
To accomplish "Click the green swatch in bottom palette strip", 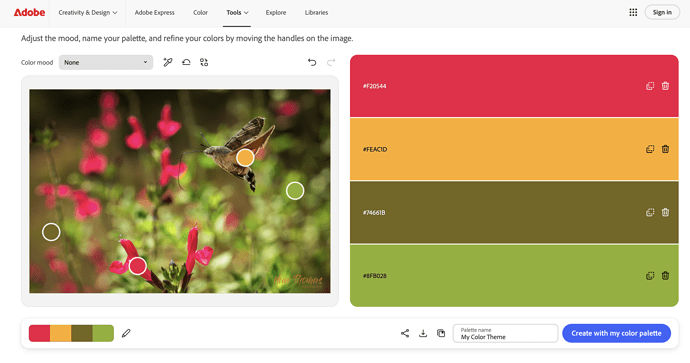I will point(103,334).
